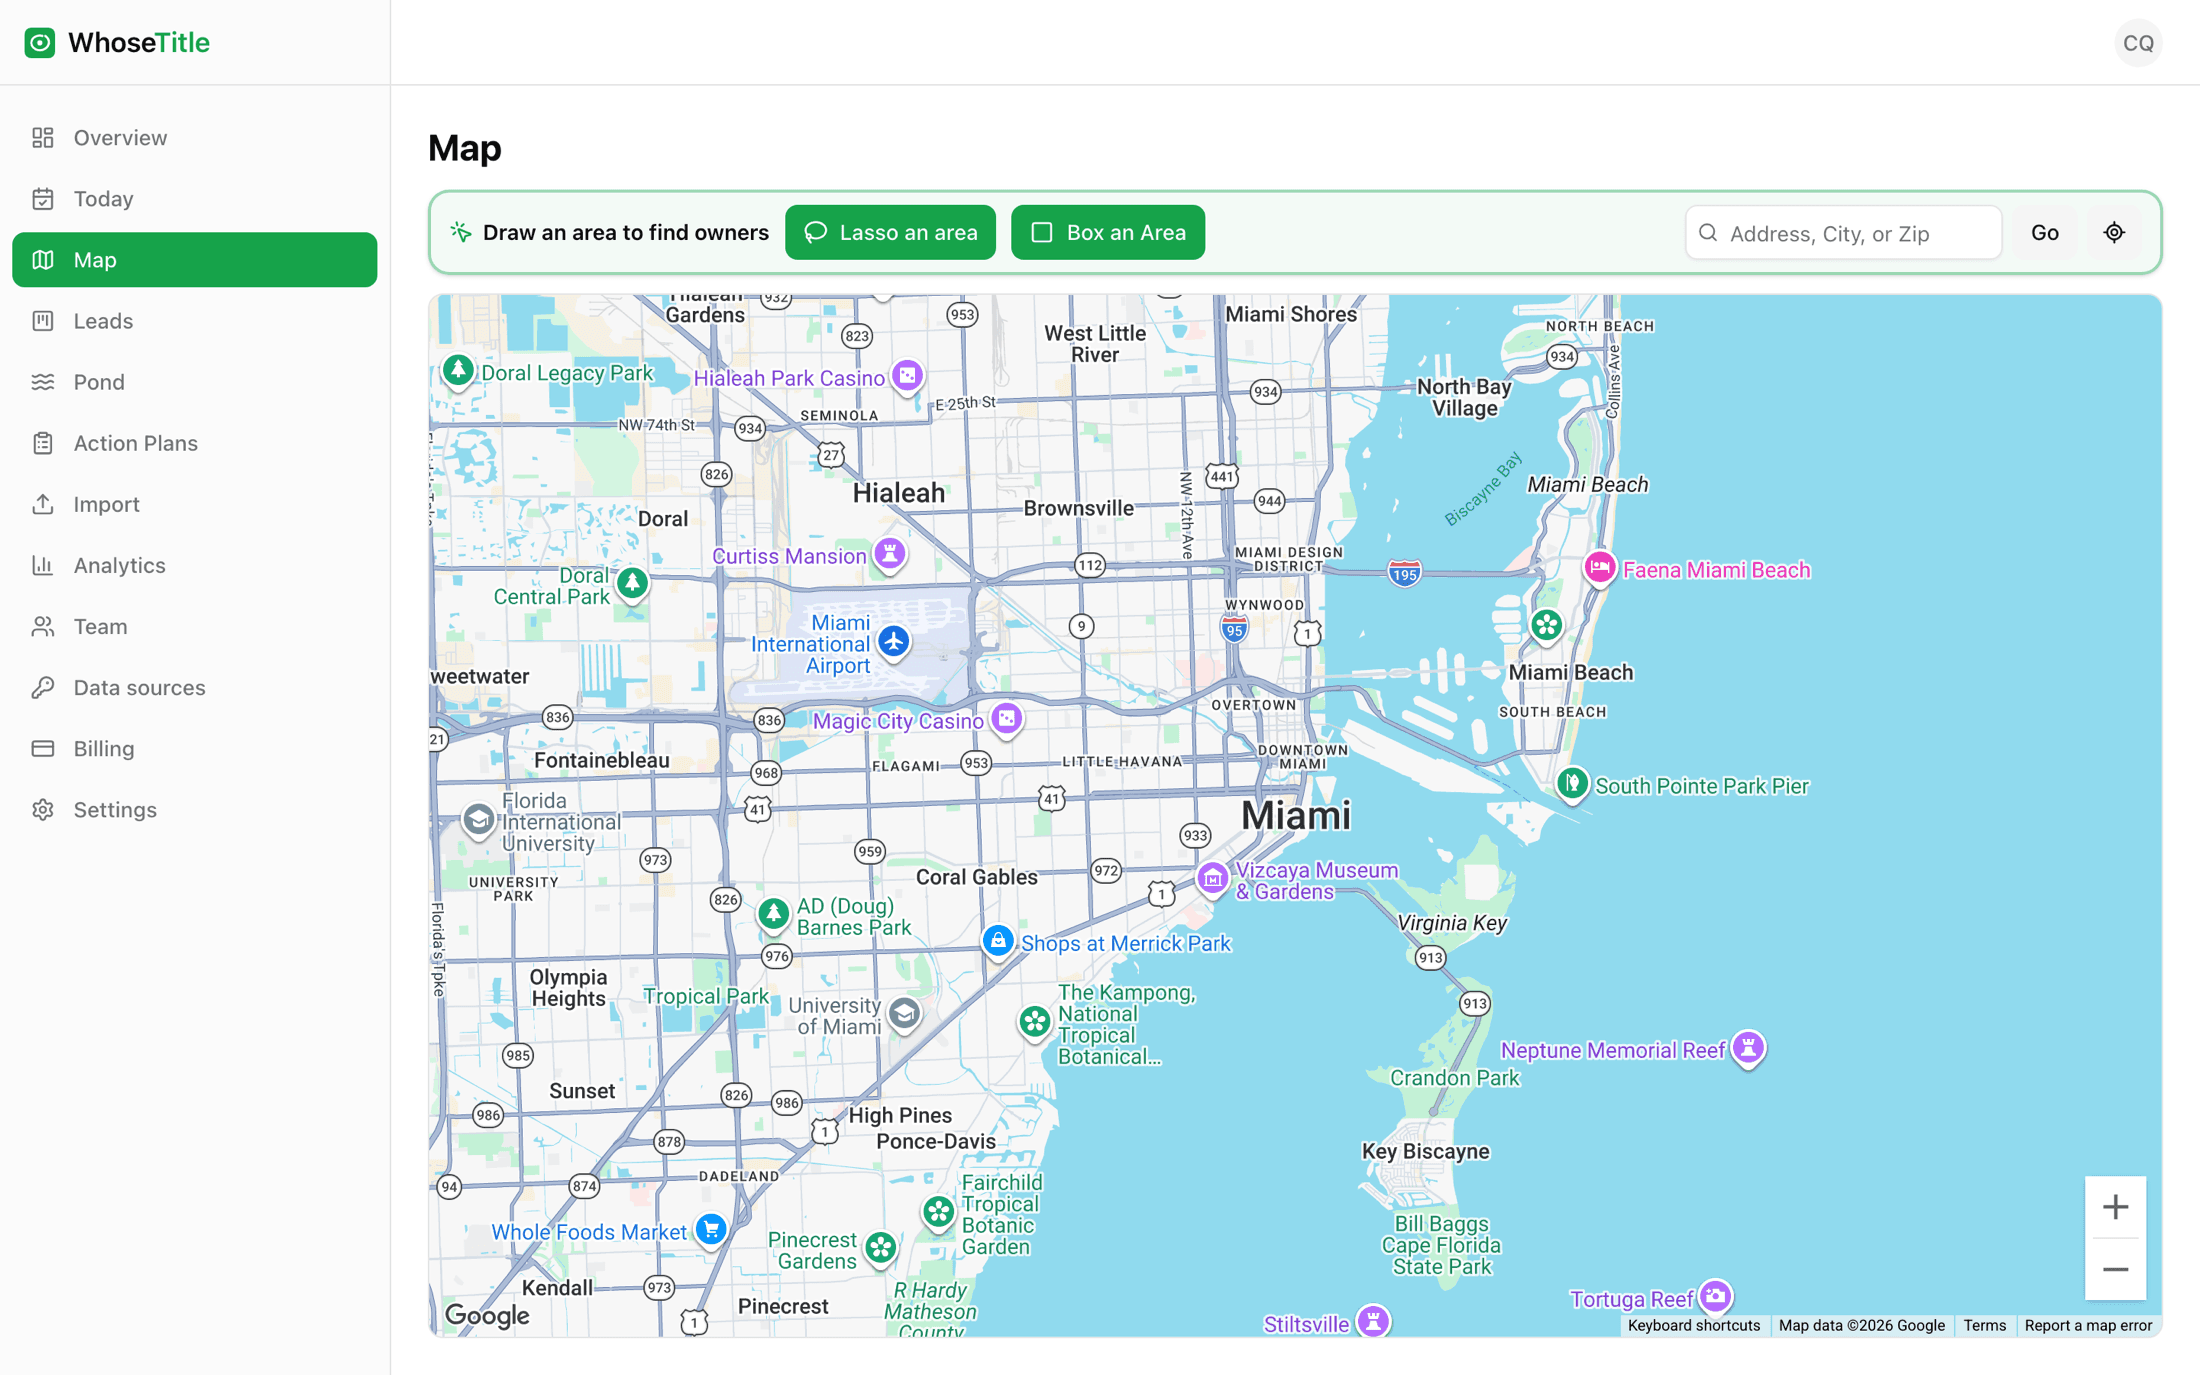Open Overview in the sidebar
This screenshot has height=1375, width=2200.
click(195, 138)
